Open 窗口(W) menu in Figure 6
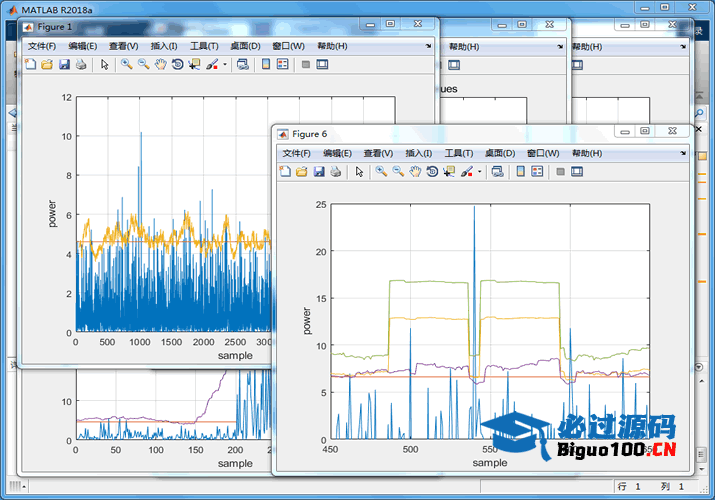This screenshot has height=500, width=715. coord(543,153)
